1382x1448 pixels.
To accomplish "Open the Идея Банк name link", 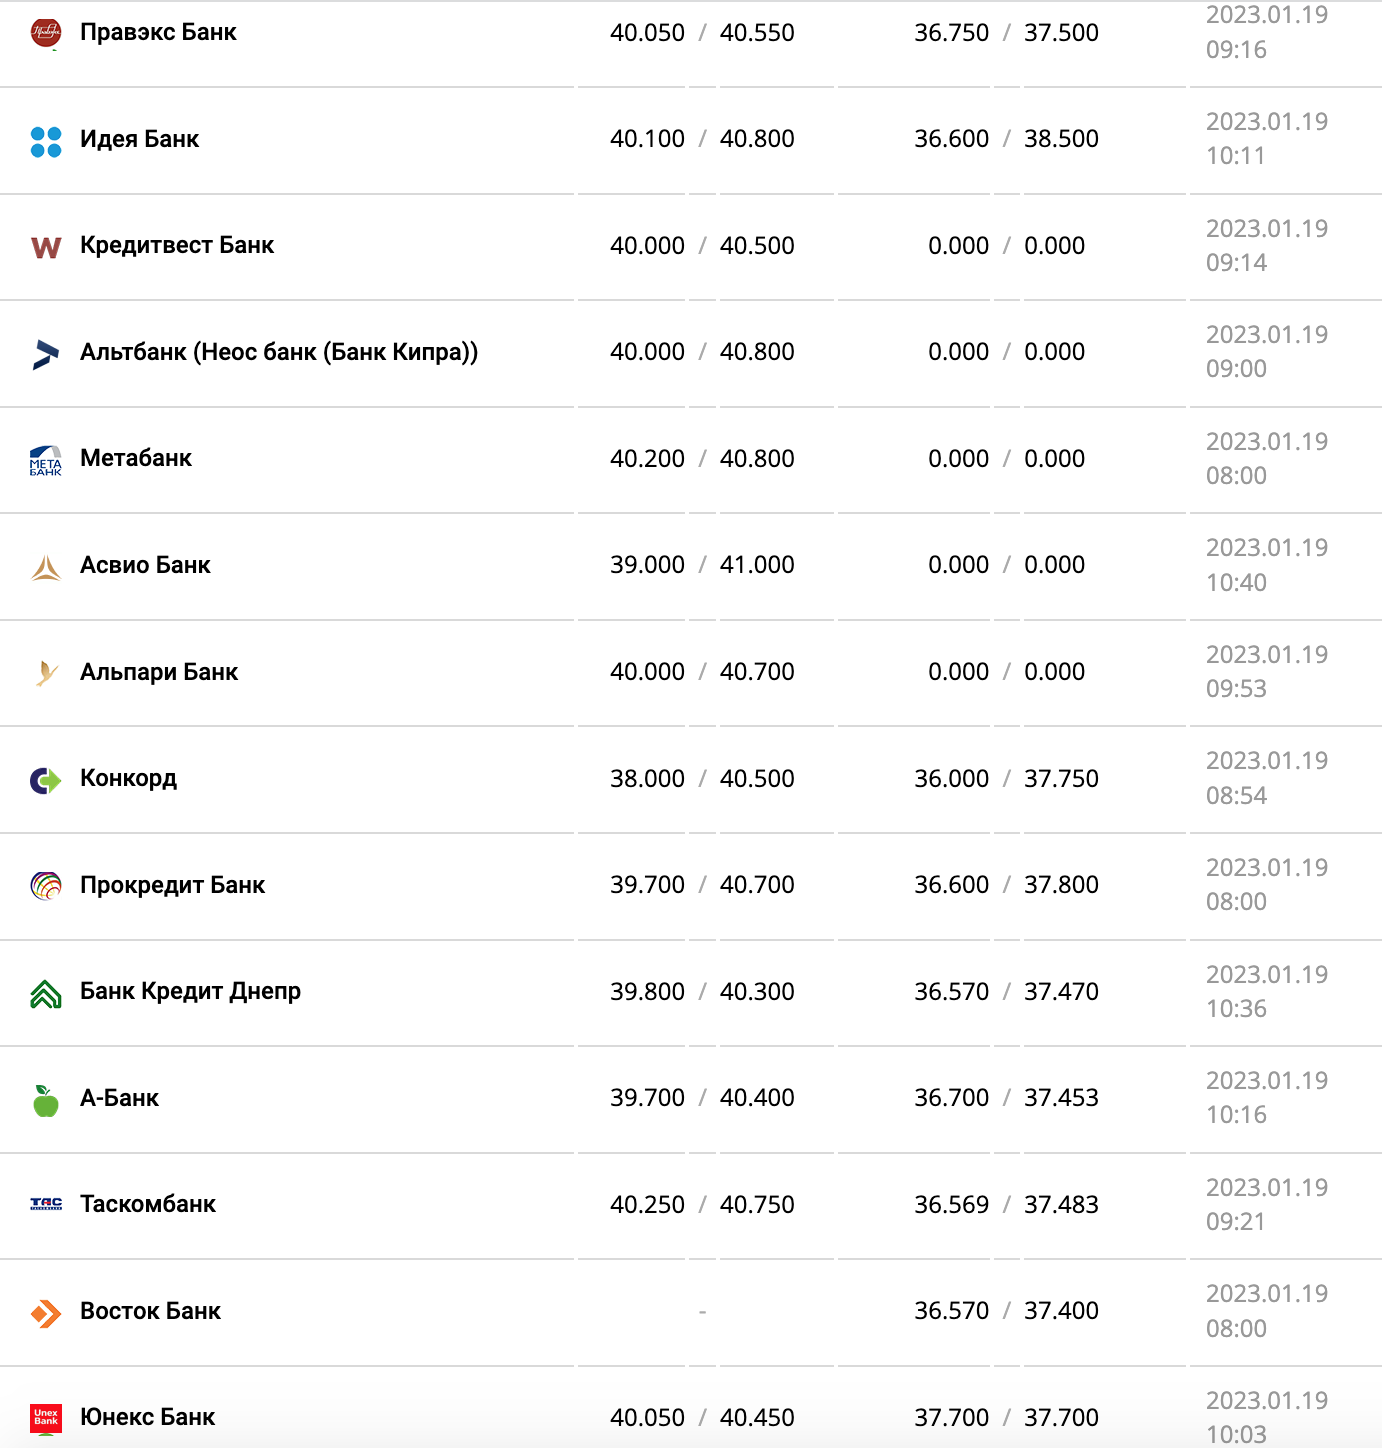I will point(139,139).
